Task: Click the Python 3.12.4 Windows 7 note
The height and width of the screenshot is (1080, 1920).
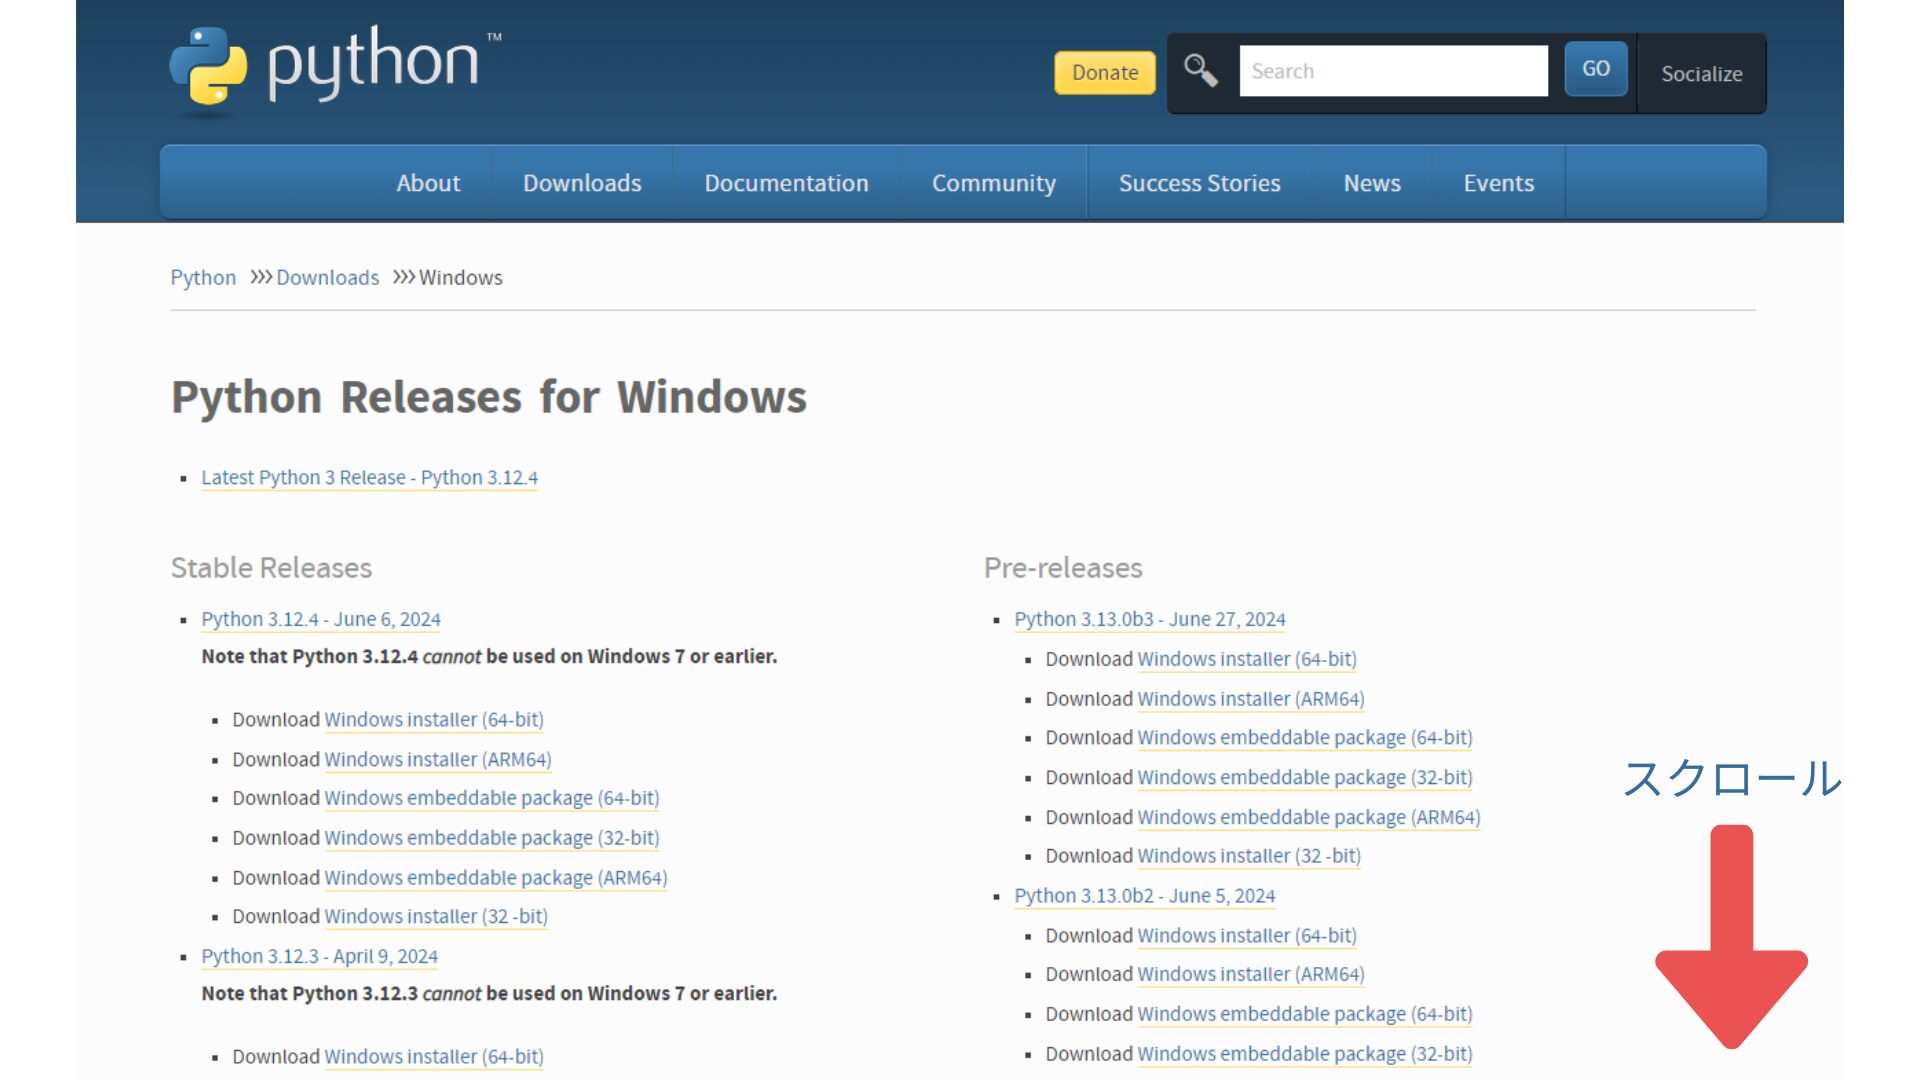Action: (x=489, y=657)
